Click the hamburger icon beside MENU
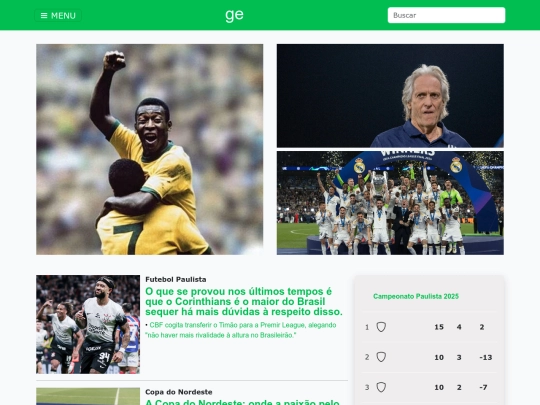Screen dimensions: 540x405 click(44, 15)
